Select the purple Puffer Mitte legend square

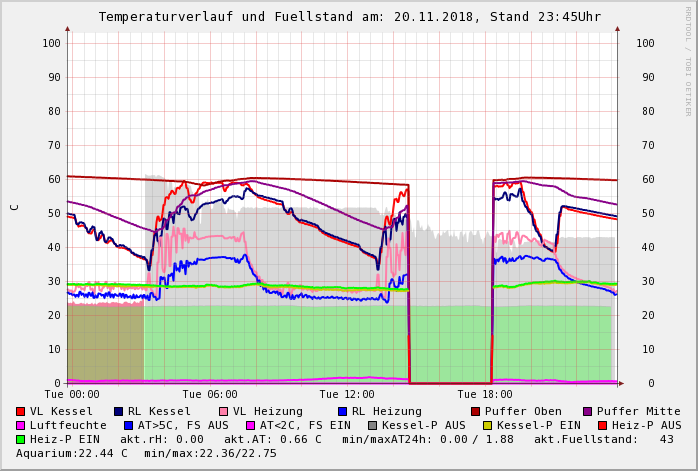point(587,411)
